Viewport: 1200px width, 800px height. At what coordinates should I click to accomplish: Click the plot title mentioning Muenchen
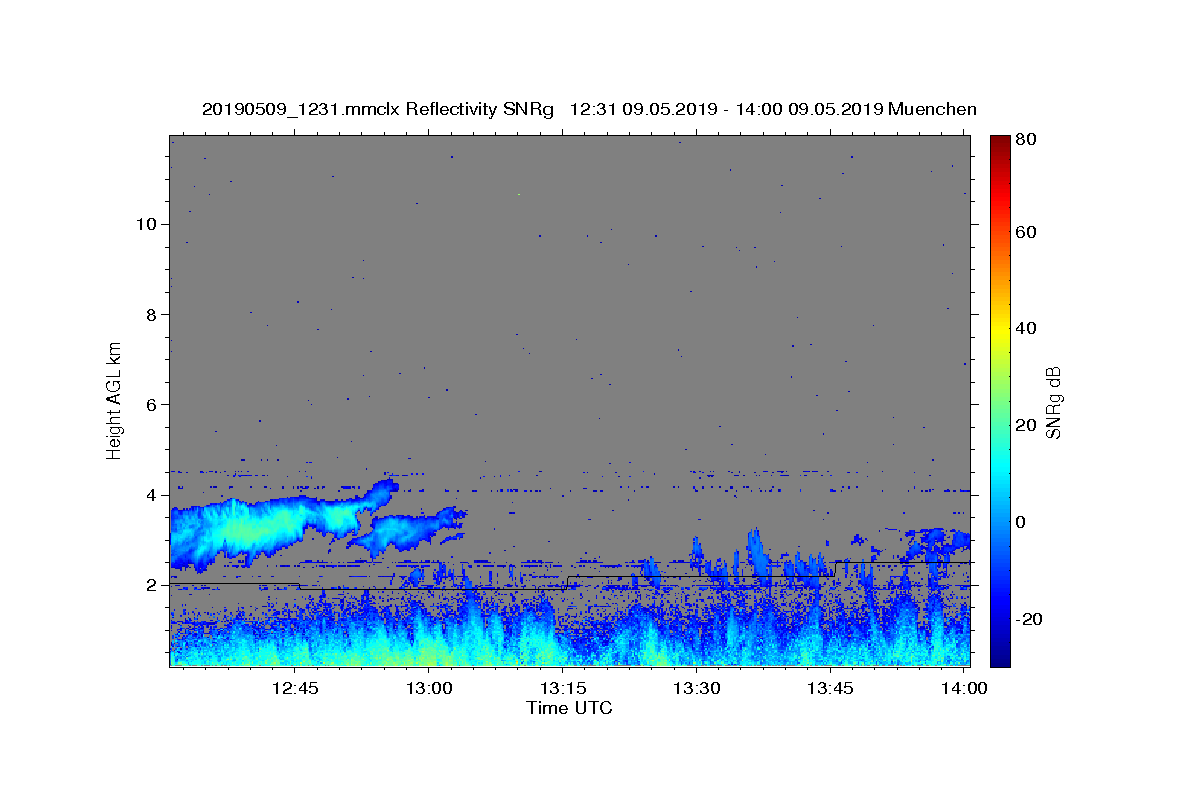[589, 109]
